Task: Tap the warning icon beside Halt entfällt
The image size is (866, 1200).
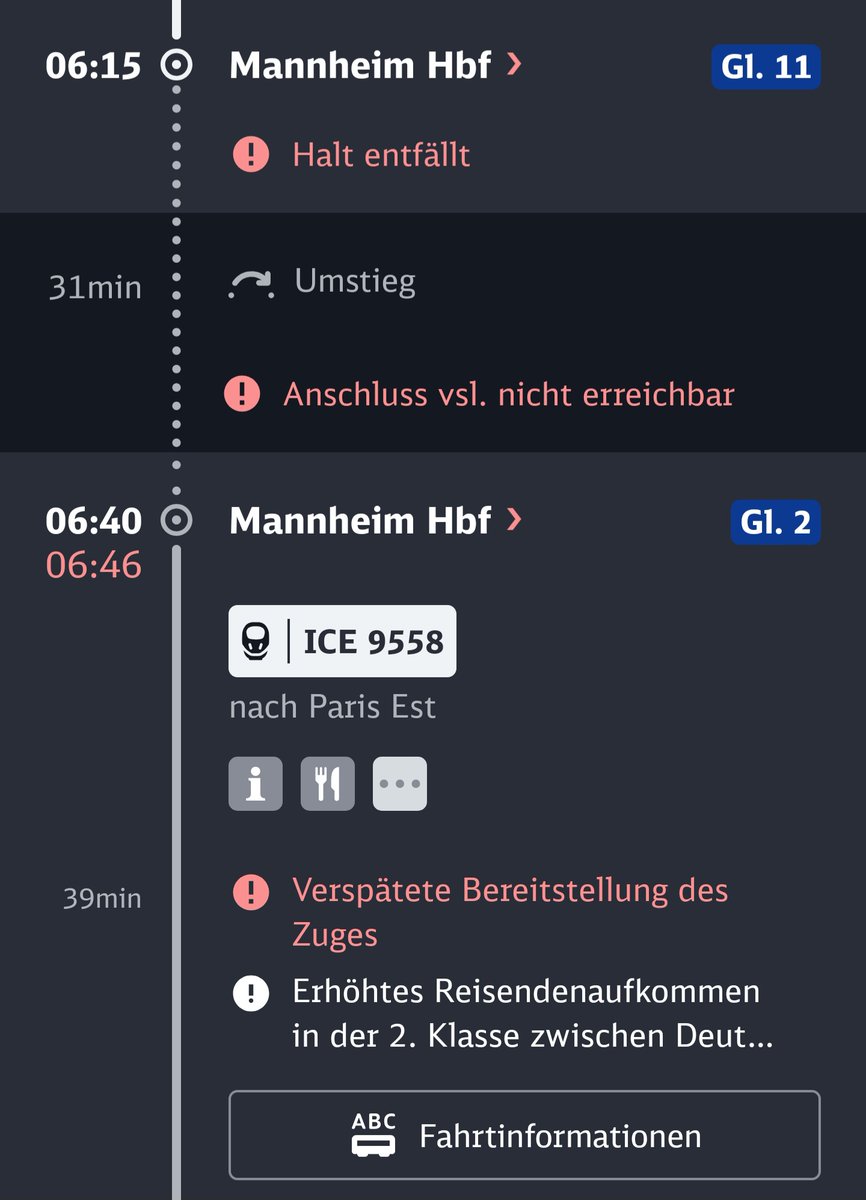Action: [251, 154]
